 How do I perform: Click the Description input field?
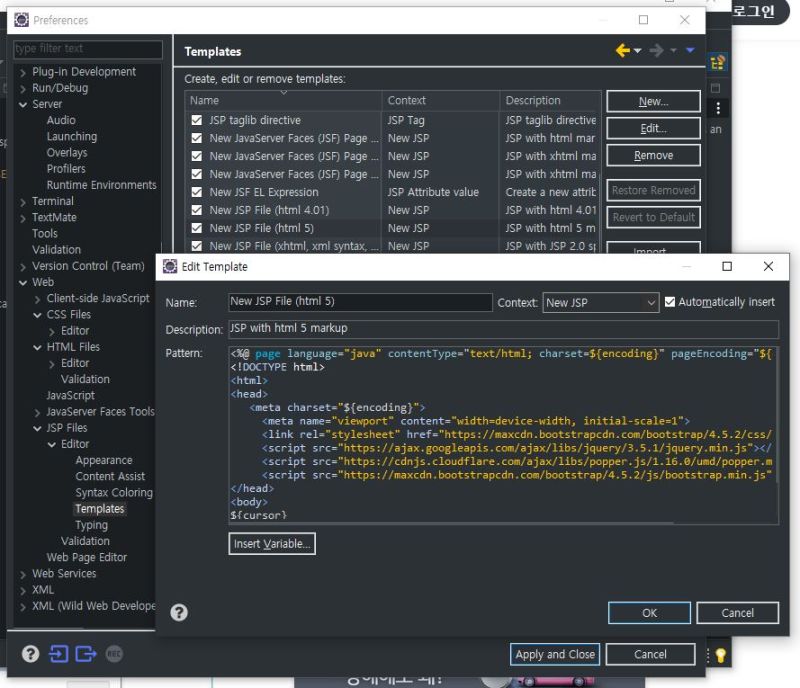pos(503,329)
